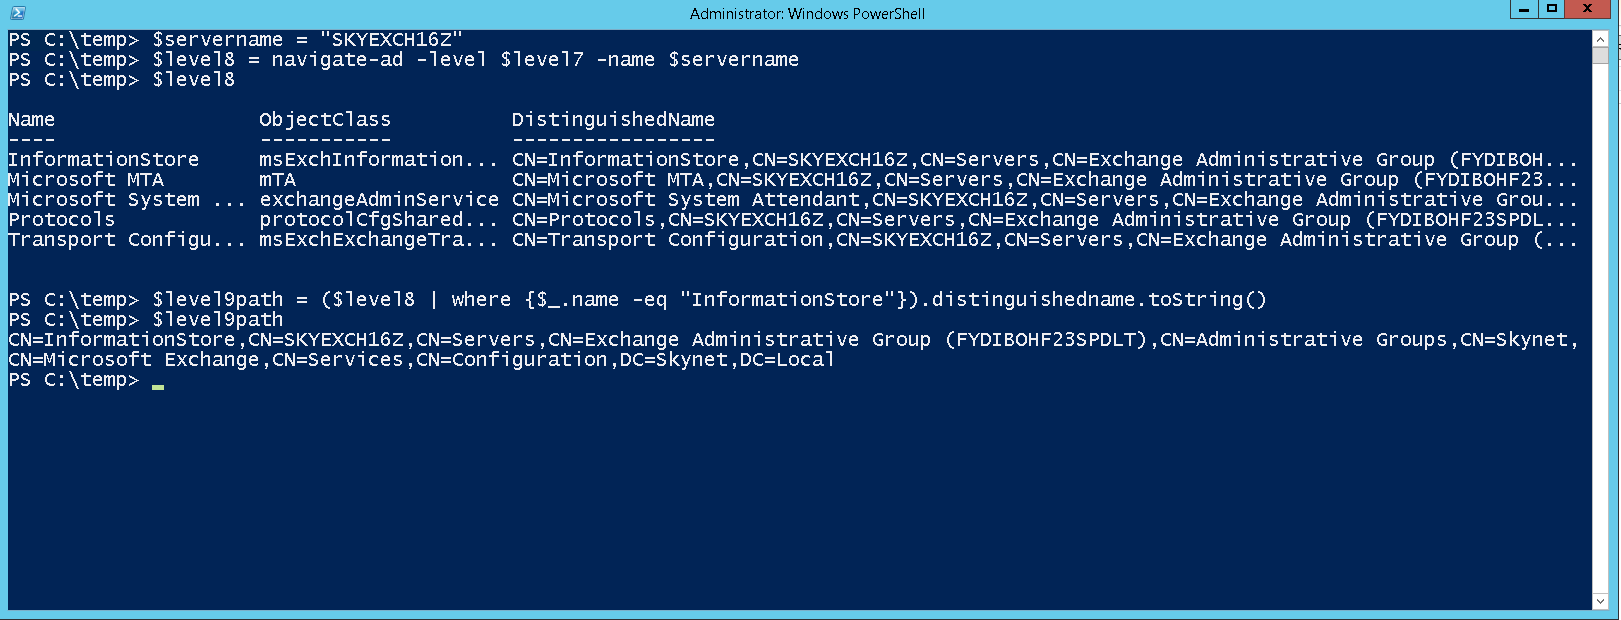1621x620 pixels.
Task: Click the navigate-ad command text
Action: (337, 60)
